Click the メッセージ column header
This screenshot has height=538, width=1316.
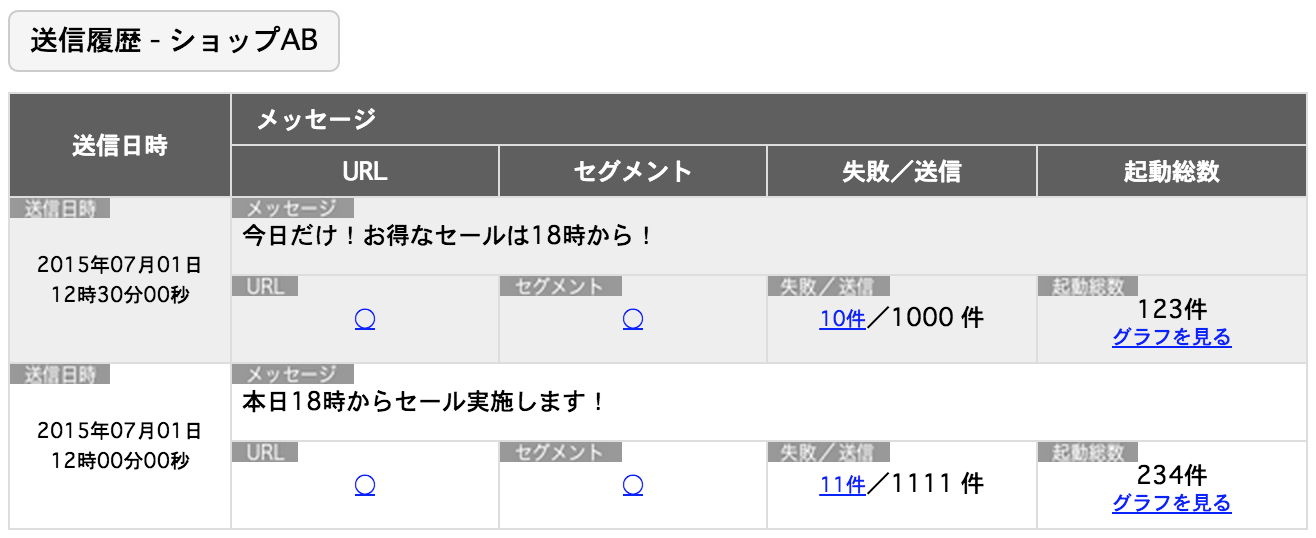click(768, 120)
